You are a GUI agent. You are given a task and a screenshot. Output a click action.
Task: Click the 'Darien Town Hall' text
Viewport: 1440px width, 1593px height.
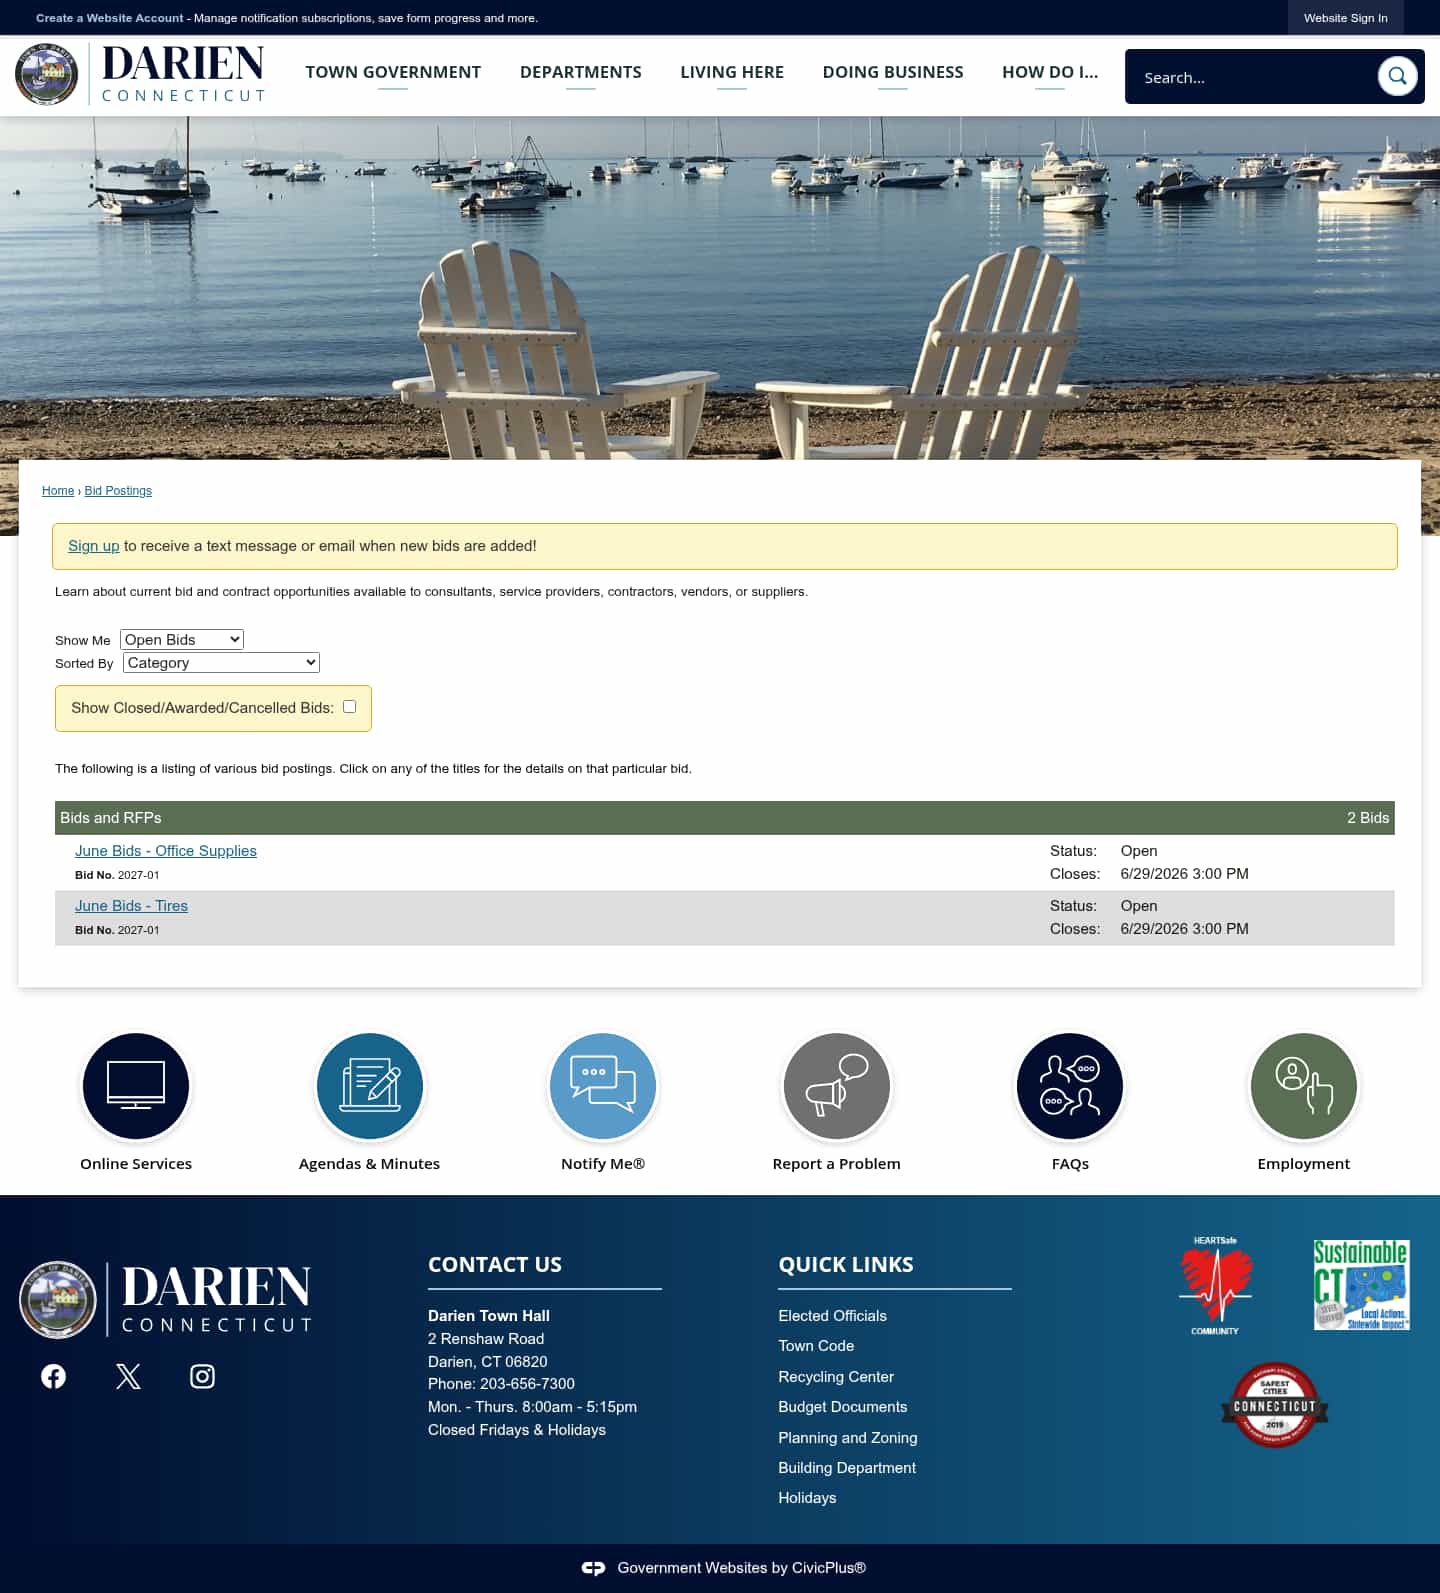[x=489, y=1316]
